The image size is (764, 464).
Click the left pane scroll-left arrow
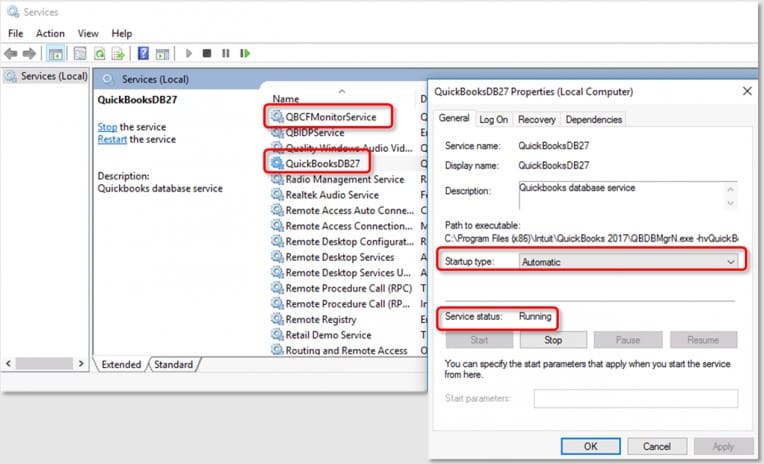tap(8, 364)
